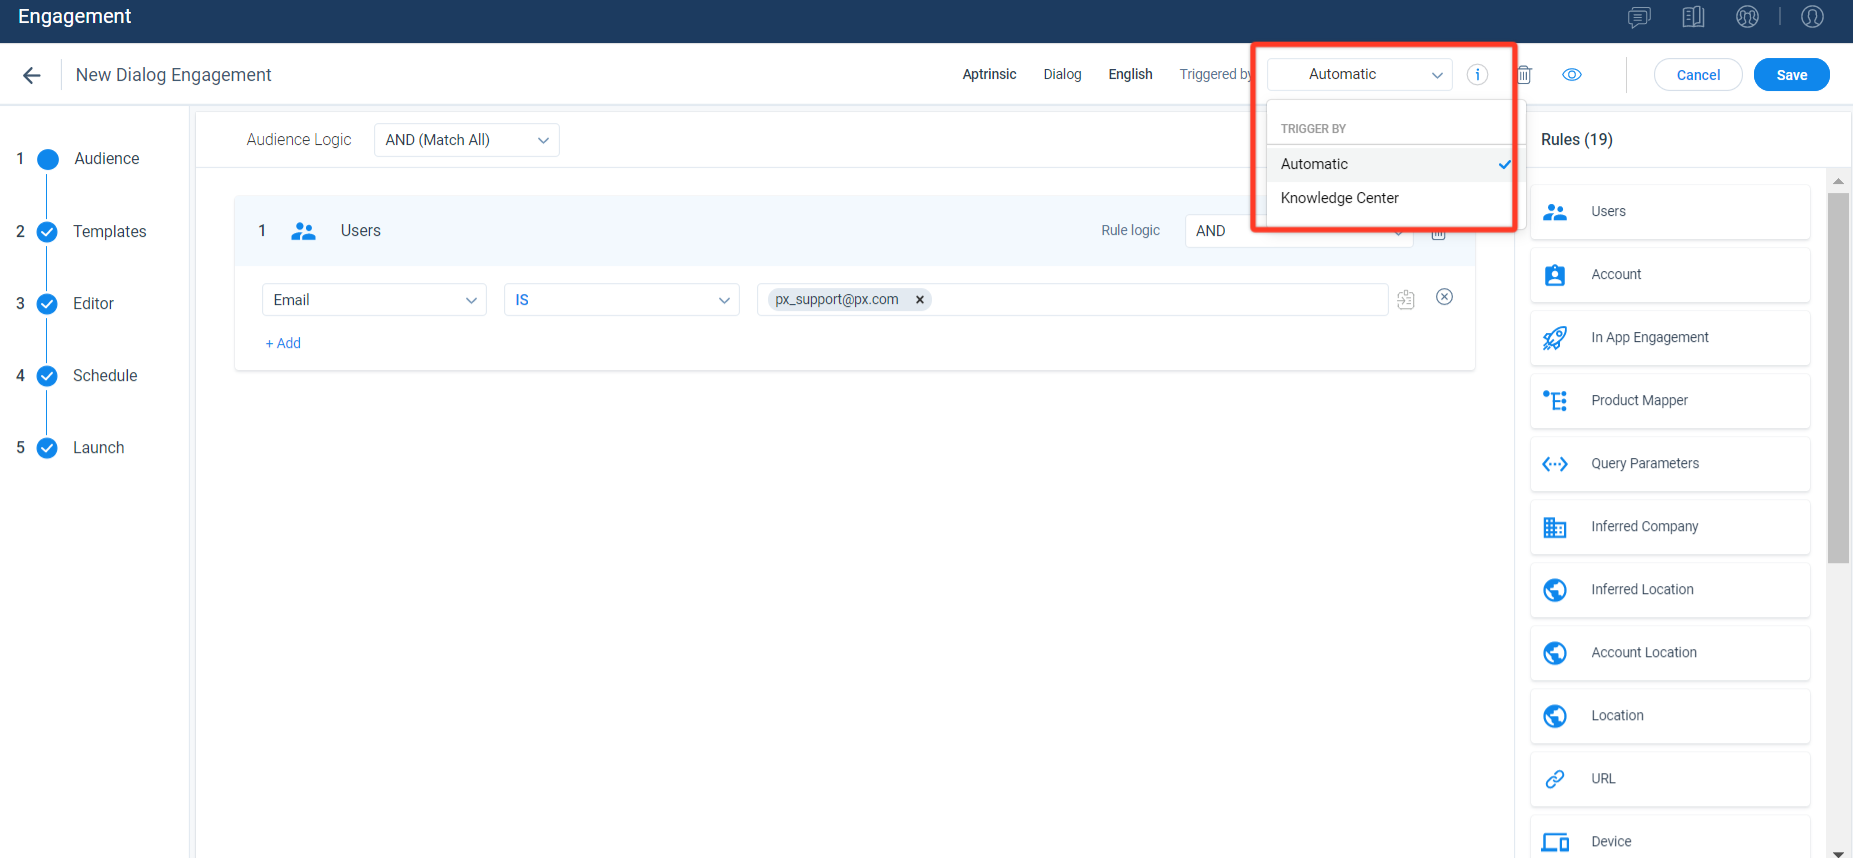This screenshot has width=1853, height=858.
Task: Click the Cancel button
Action: click(x=1698, y=75)
